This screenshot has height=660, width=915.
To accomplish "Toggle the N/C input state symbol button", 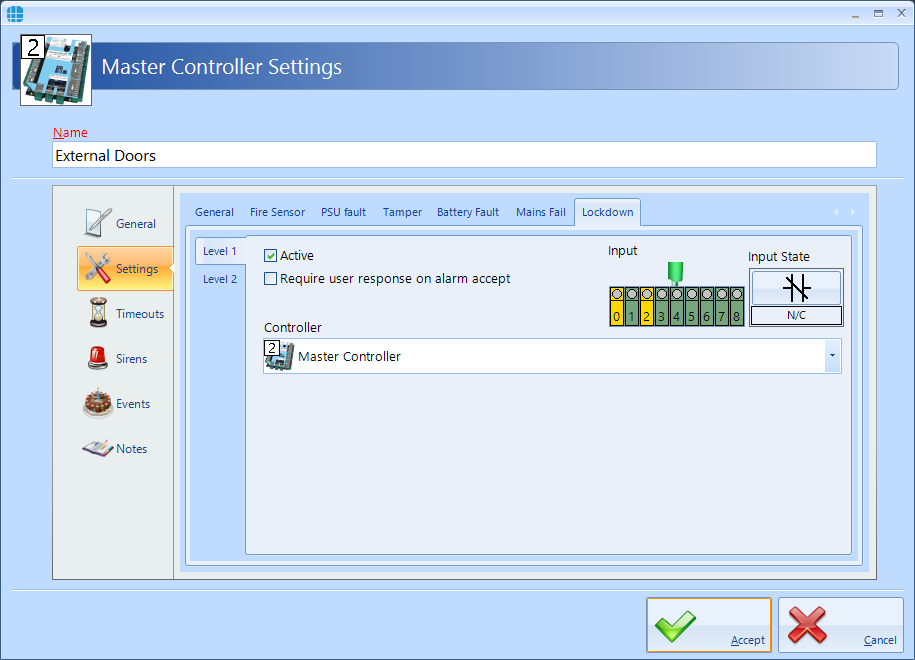I will 797,288.
